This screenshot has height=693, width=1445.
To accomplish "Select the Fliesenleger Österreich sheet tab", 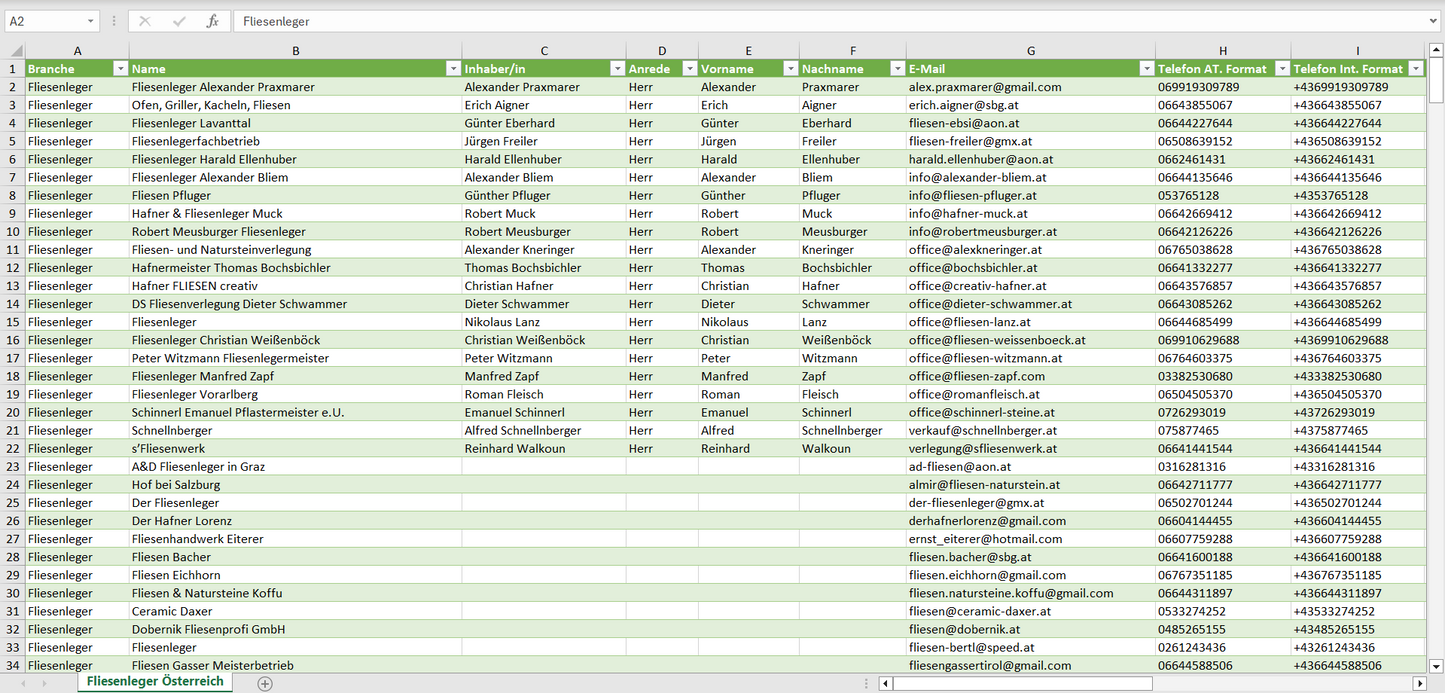I will point(155,682).
